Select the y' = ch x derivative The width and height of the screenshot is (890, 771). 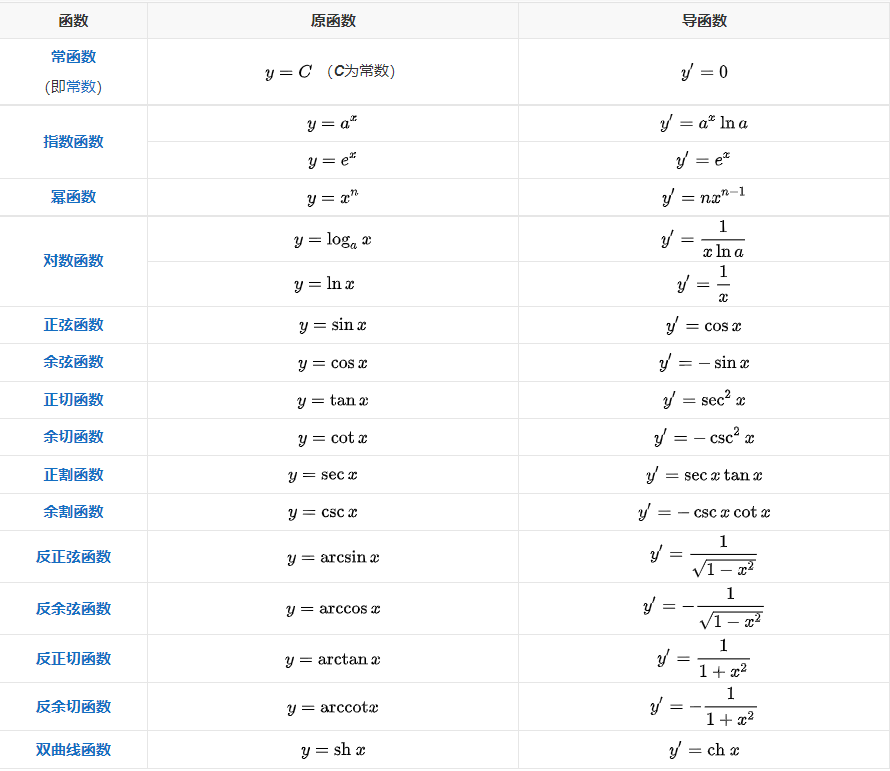[x=704, y=751]
